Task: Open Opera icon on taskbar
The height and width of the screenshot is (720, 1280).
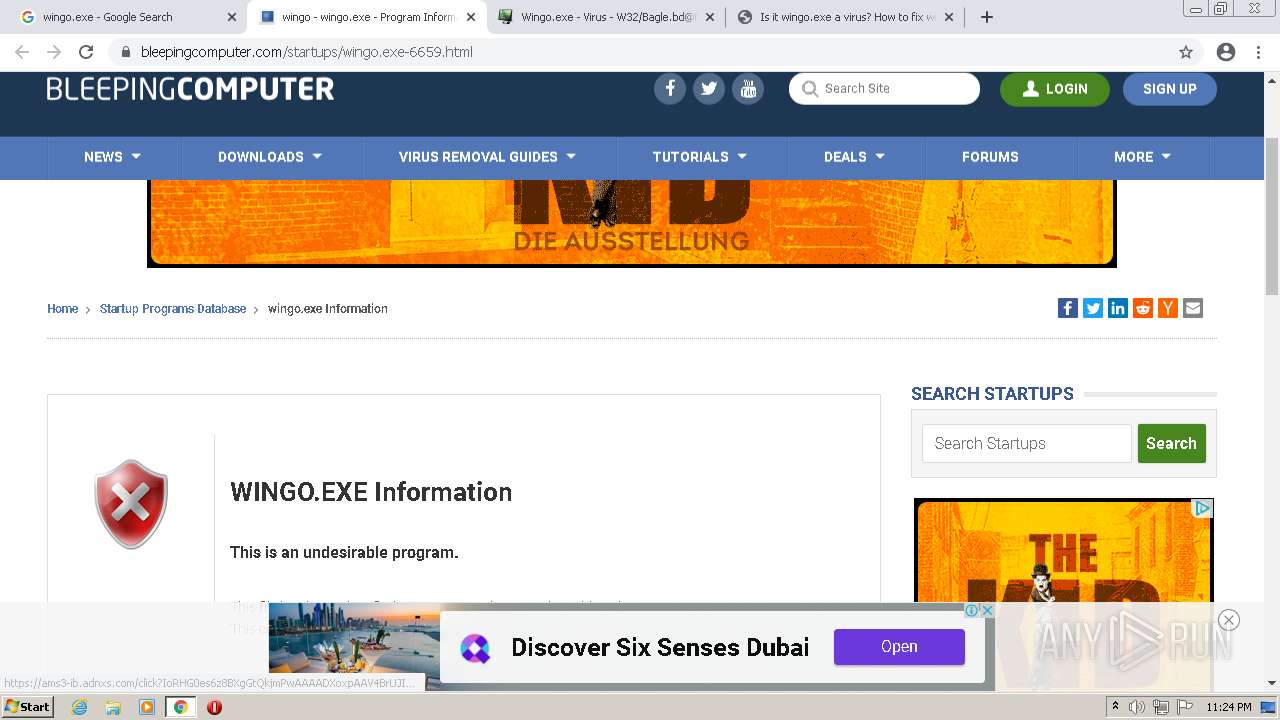Action: (x=214, y=707)
